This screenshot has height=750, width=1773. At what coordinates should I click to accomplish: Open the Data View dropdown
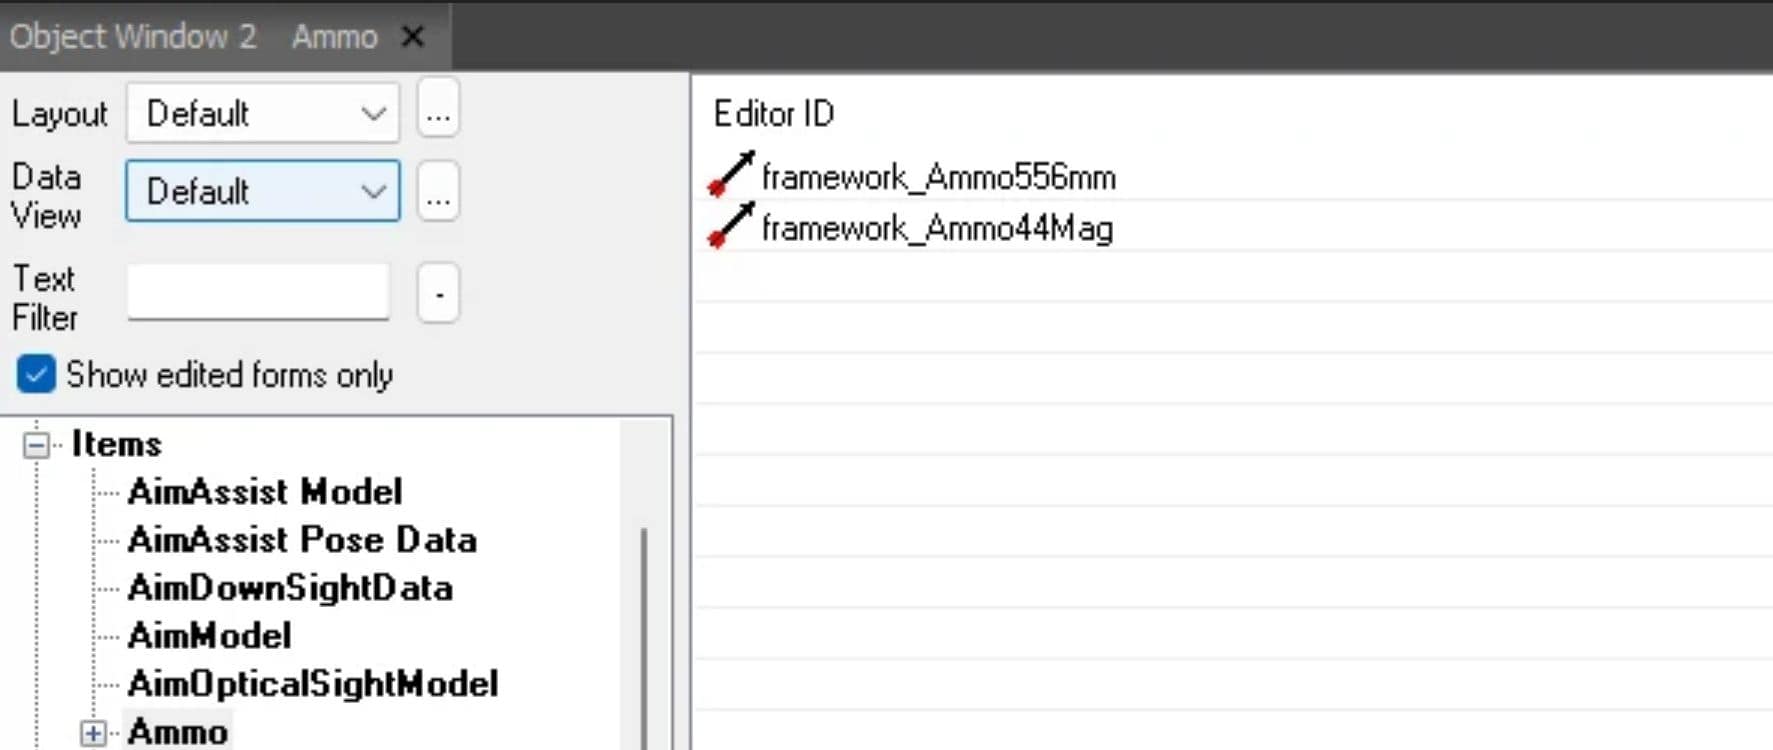[263, 191]
